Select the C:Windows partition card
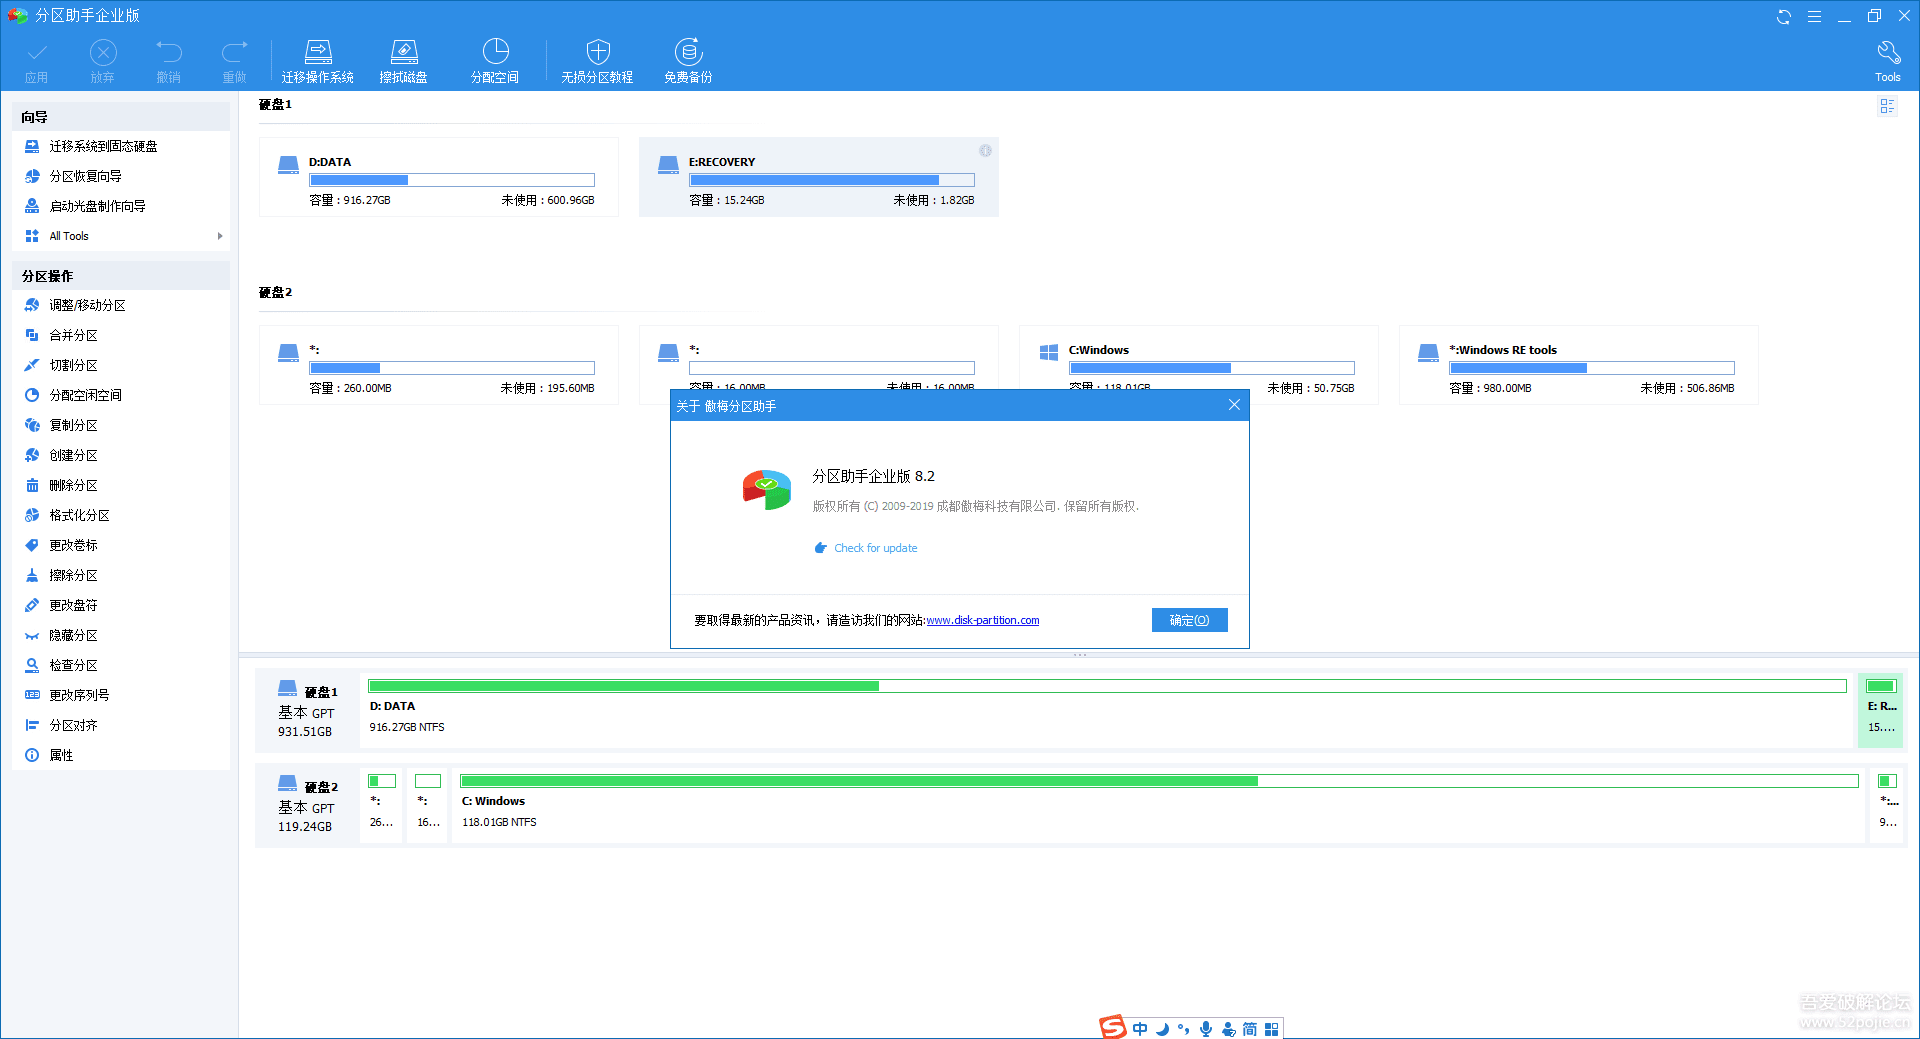 1198,360
